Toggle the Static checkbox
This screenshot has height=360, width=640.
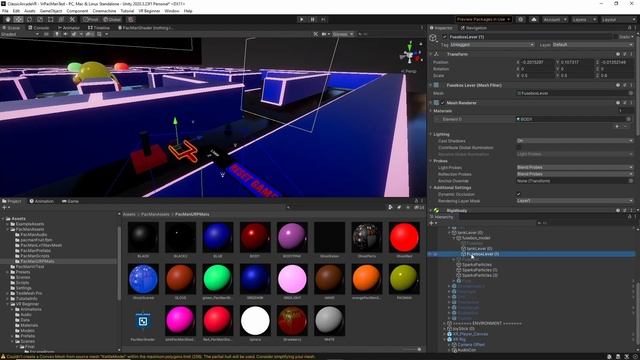(615, 37)
